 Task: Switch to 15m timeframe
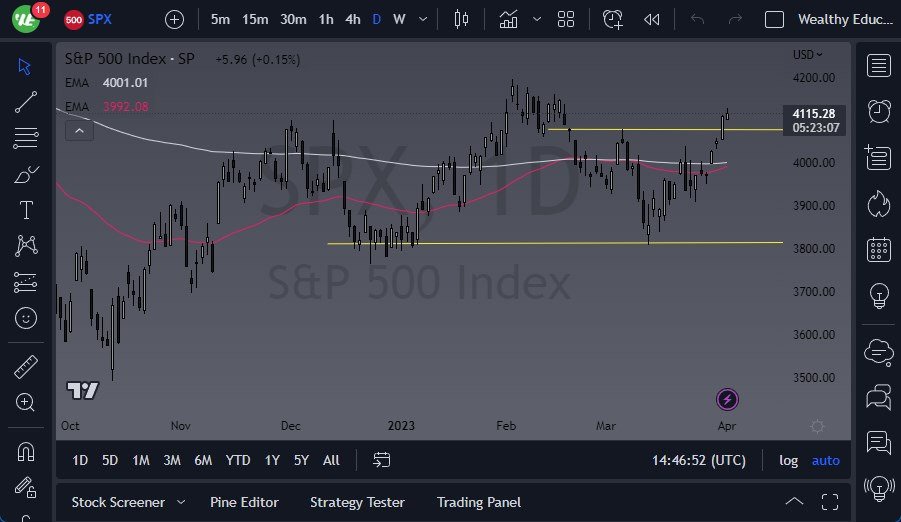coord(255,20)
